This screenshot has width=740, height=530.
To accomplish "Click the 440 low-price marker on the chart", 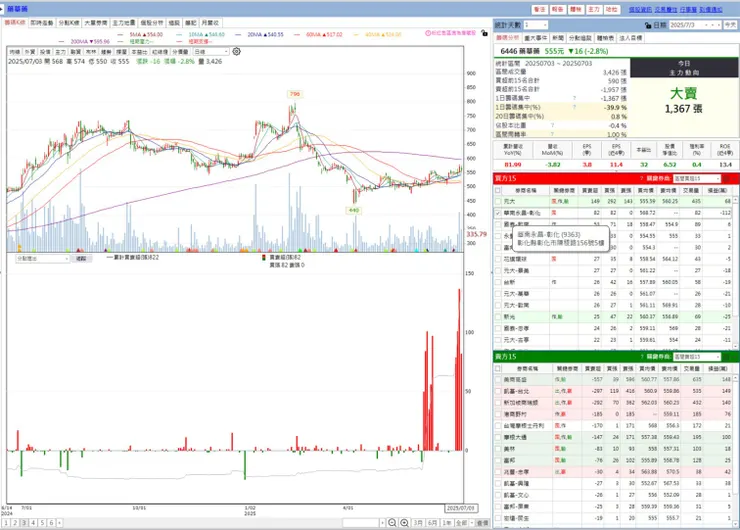I will 354,210.
